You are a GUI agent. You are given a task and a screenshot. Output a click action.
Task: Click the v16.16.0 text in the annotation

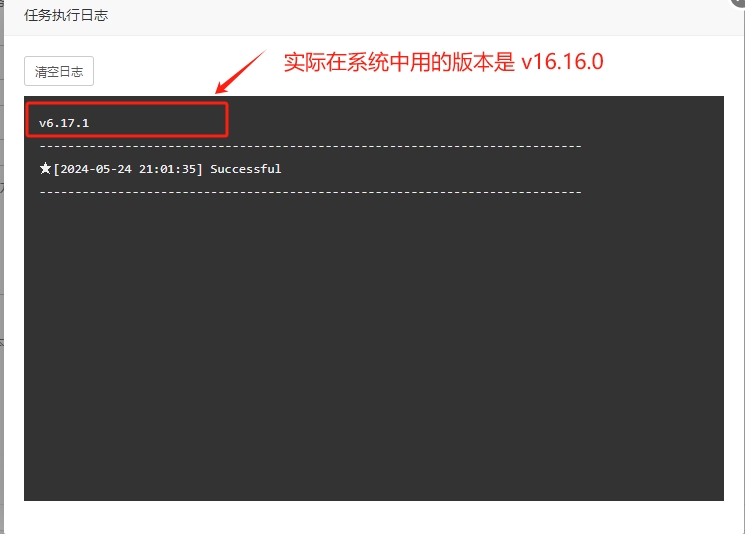562,62
